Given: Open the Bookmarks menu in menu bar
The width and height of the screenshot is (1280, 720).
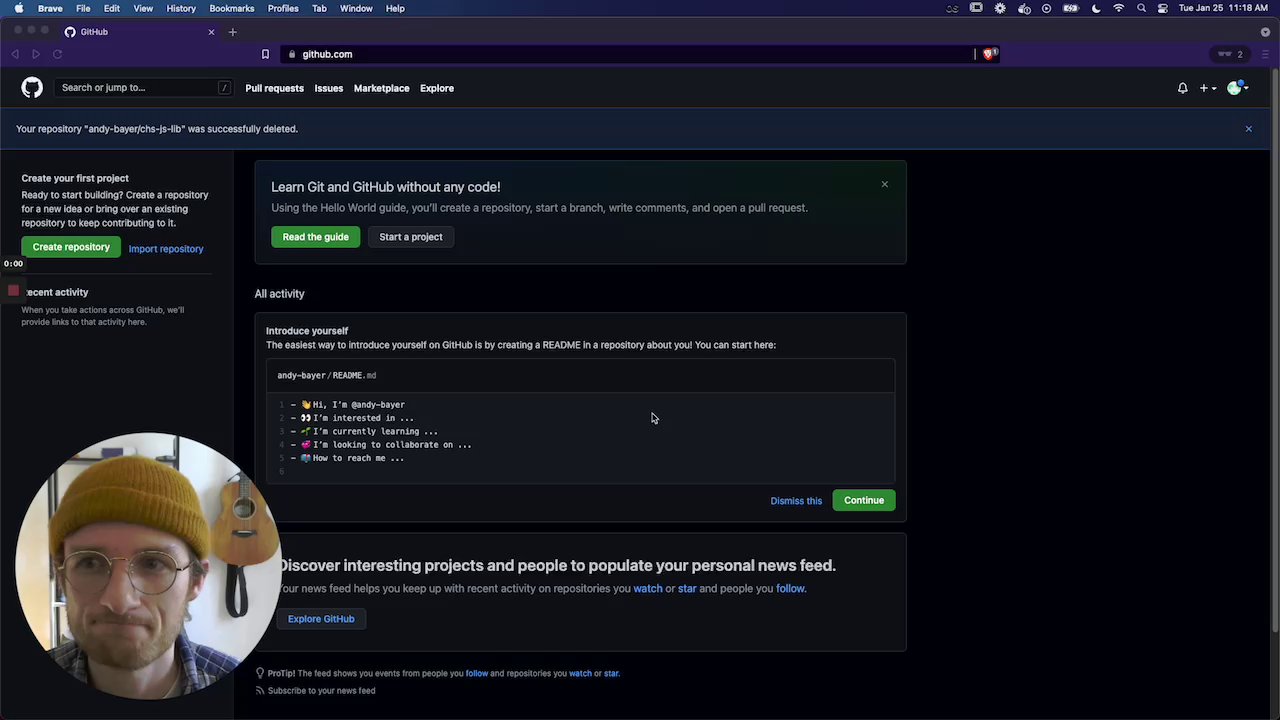Looking at the screenshot, I should coord(231,8).
